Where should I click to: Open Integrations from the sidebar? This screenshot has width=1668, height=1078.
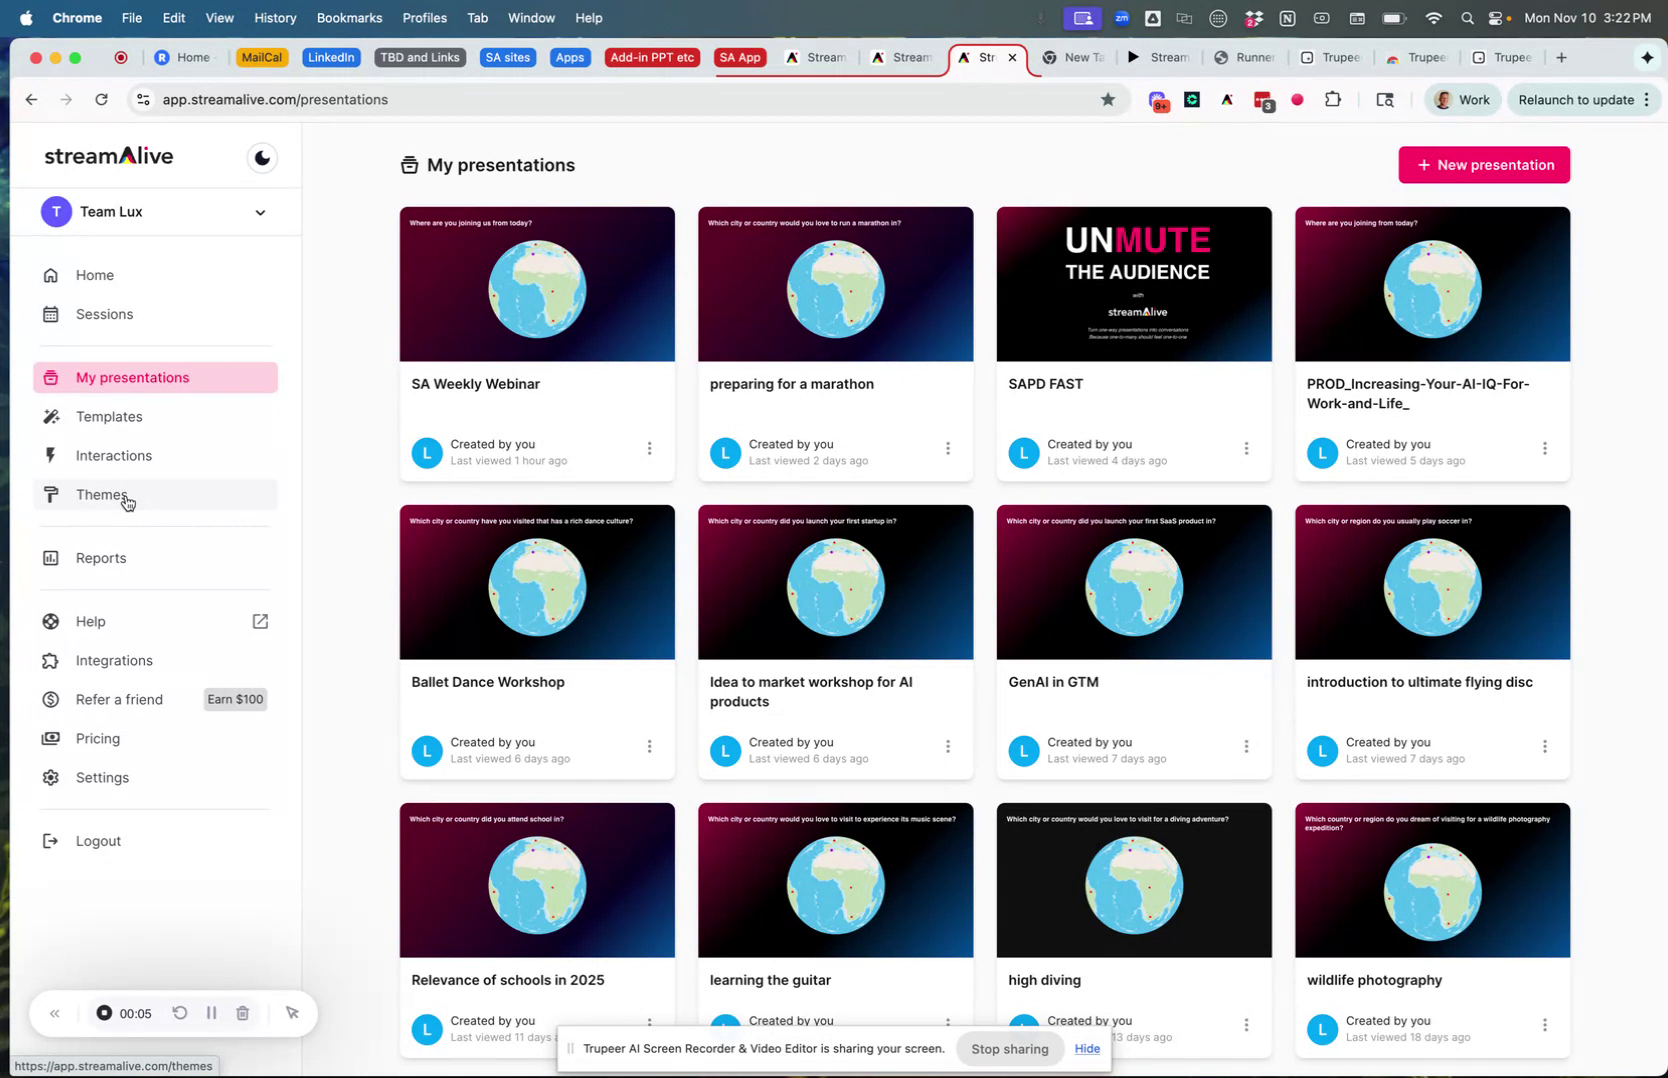point(111,660)
